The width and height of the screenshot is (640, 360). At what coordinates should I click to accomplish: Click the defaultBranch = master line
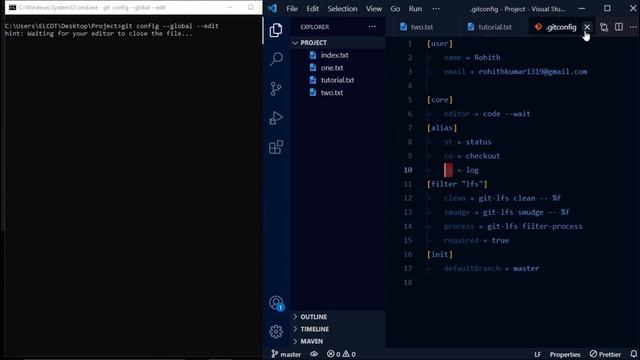click(x=491, y=269)
